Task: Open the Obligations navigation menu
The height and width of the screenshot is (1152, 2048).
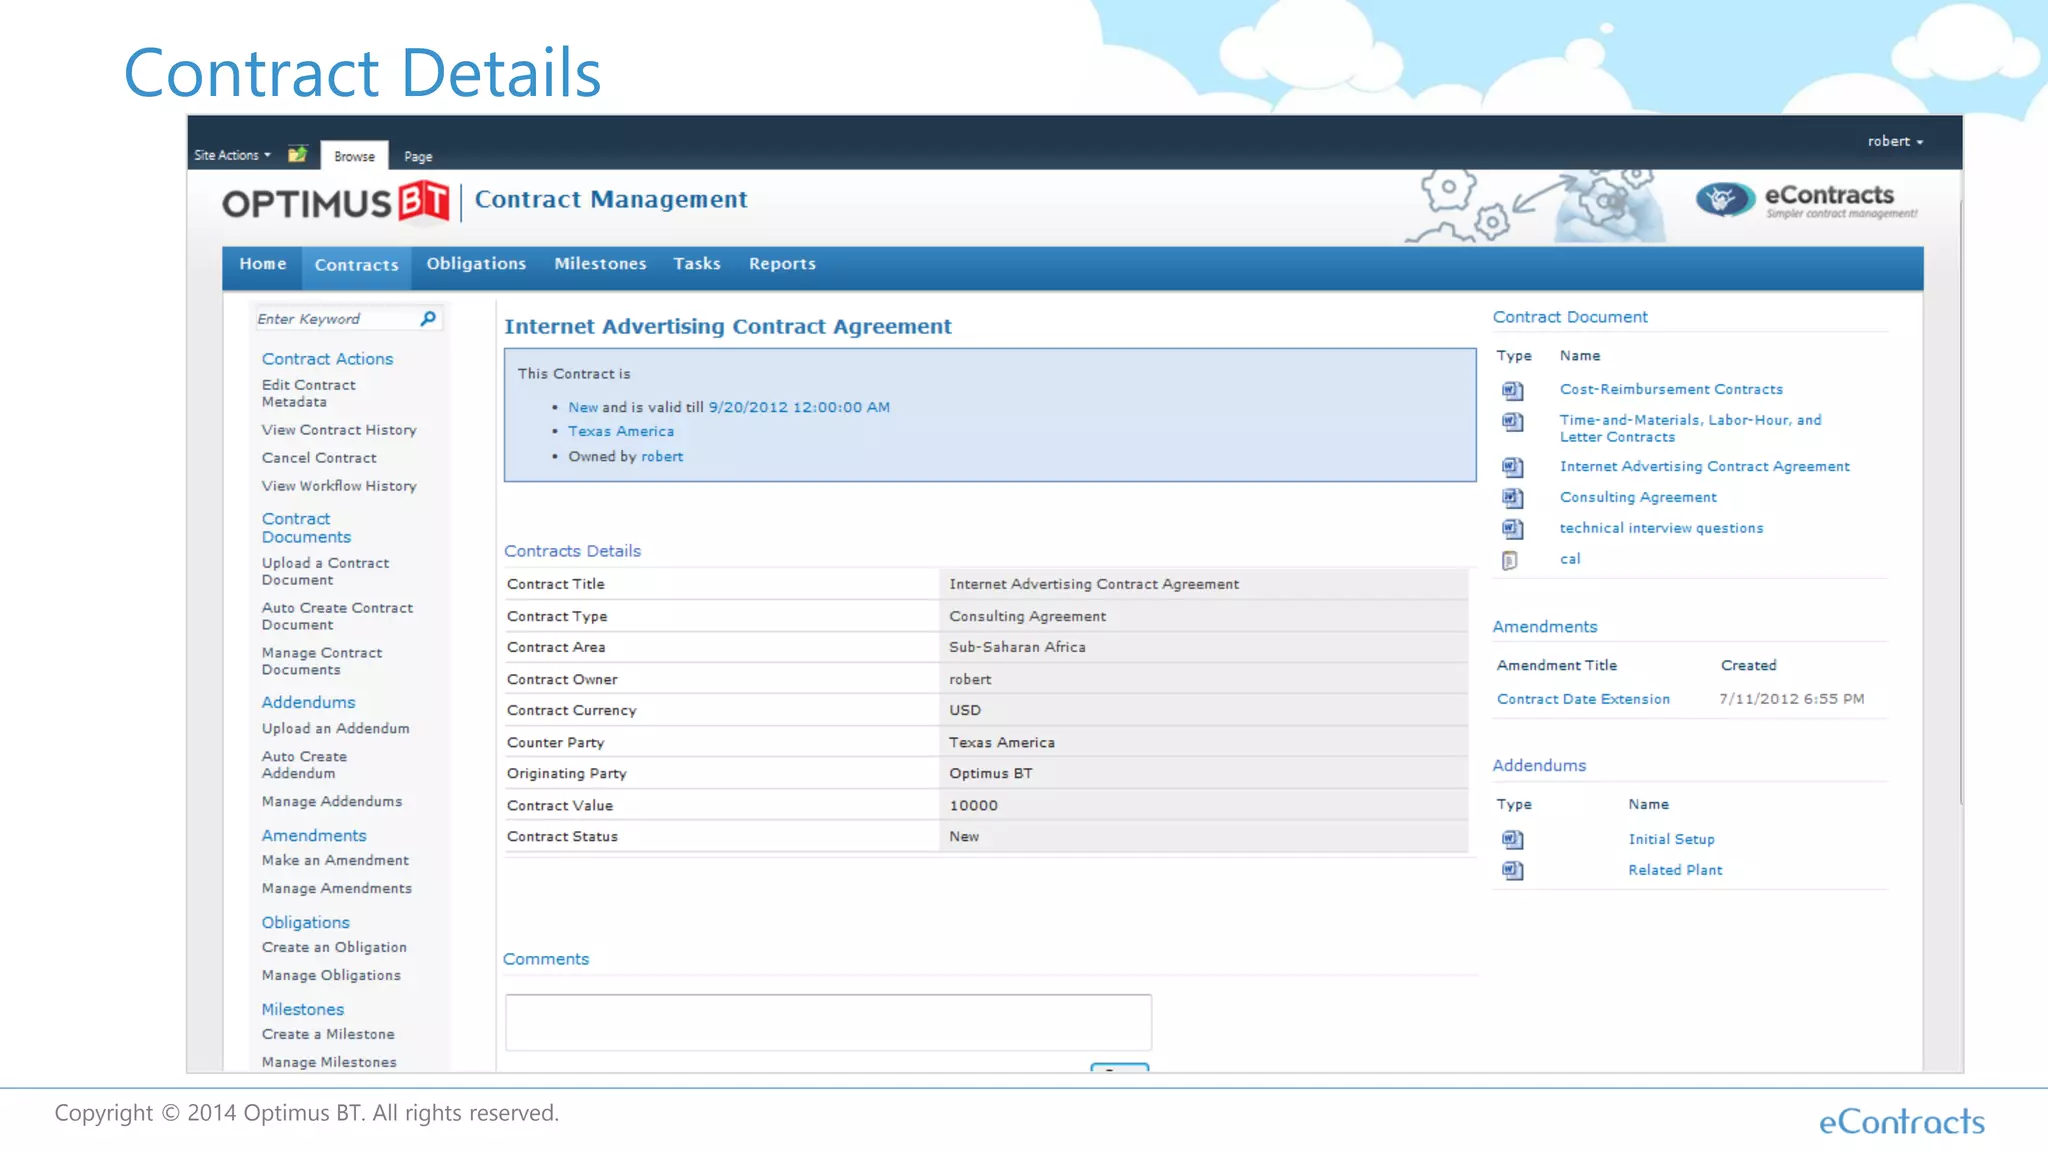Action: [x=476, y=264]
